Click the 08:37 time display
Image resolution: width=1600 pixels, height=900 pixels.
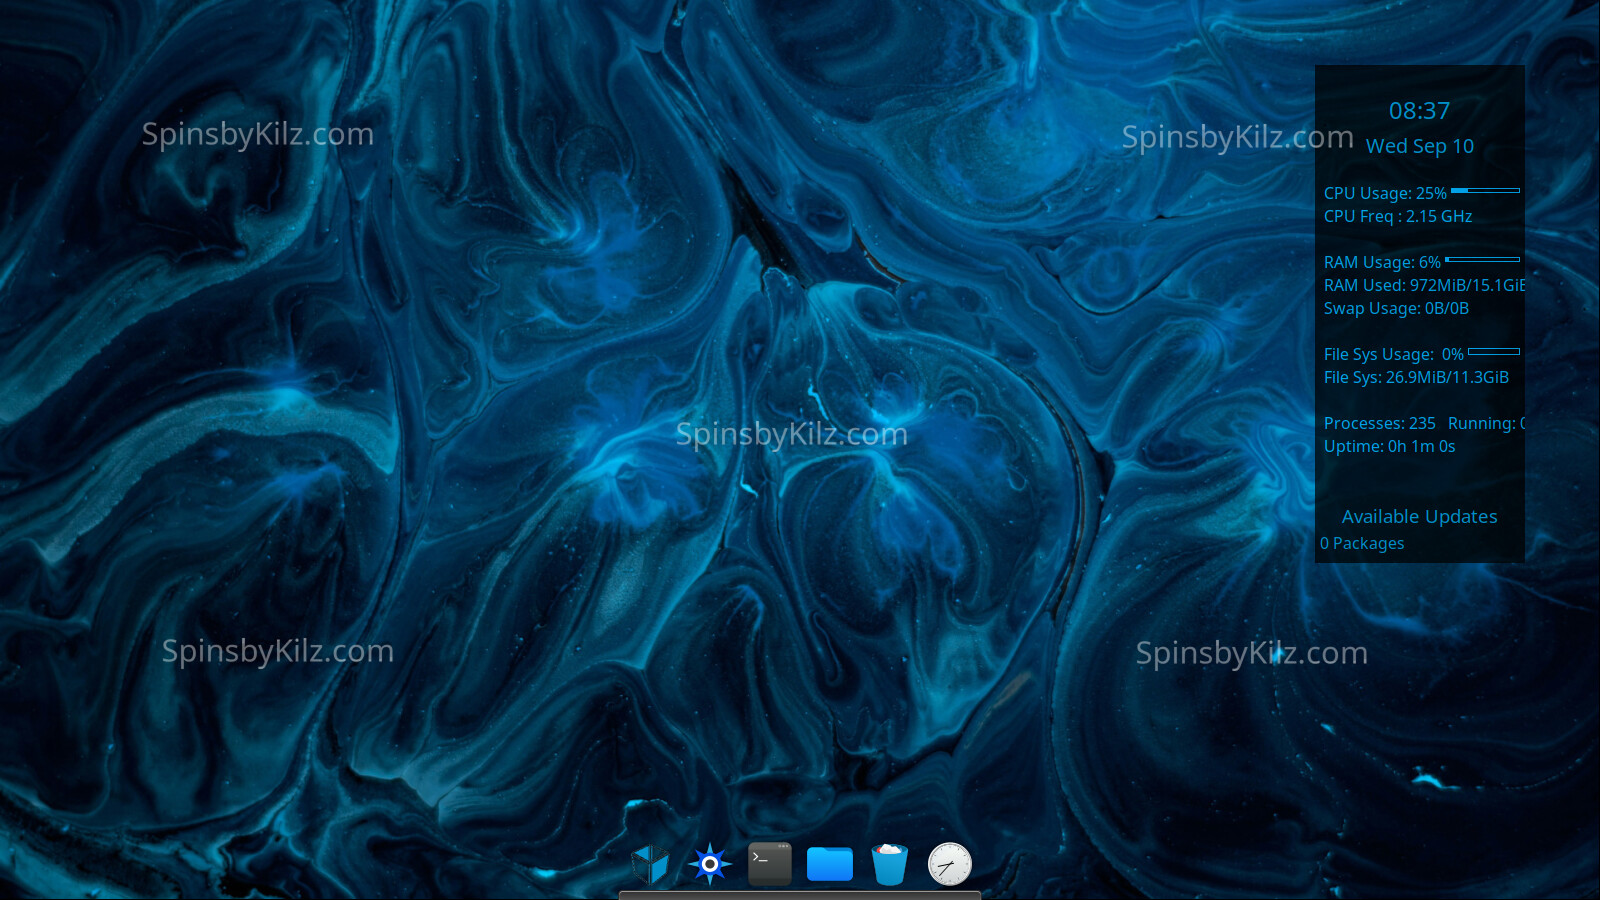coord(1419,111)
